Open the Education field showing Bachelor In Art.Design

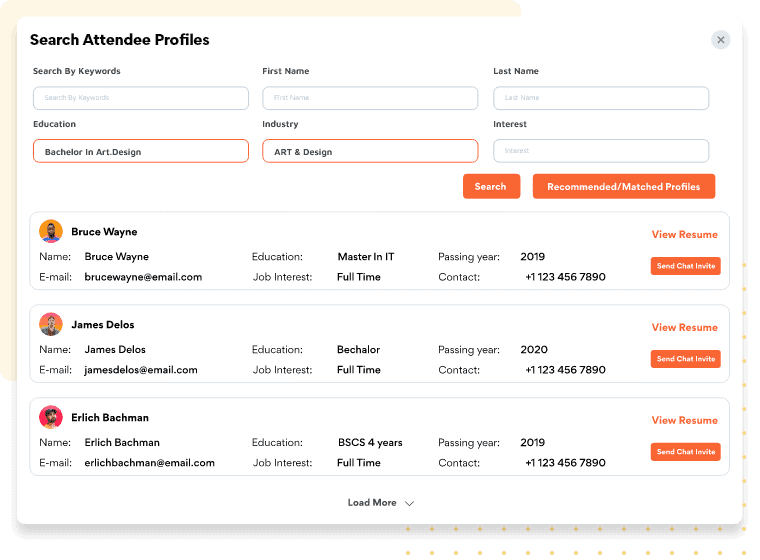tap(141, 151)
